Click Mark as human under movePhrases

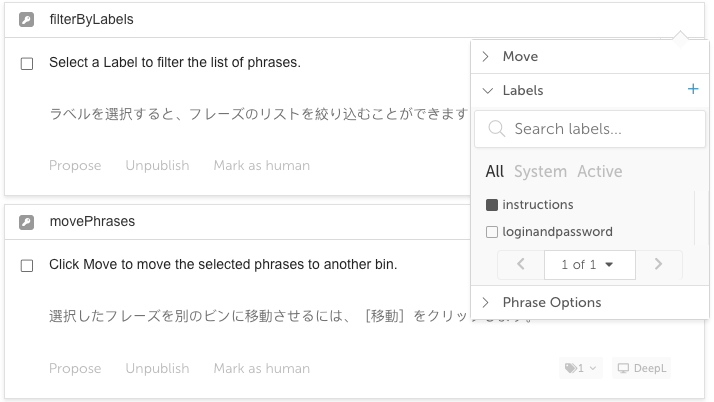coord(262,368)
